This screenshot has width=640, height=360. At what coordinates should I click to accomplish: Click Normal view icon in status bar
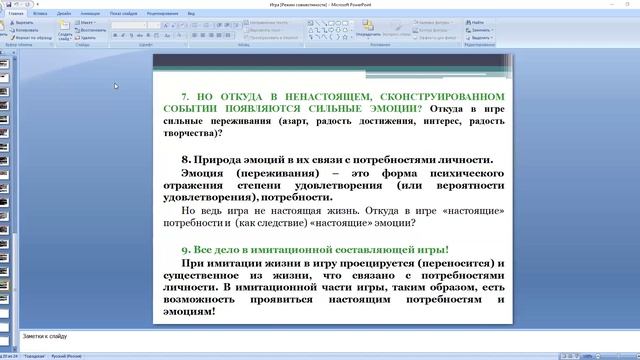tap(563, 356)
